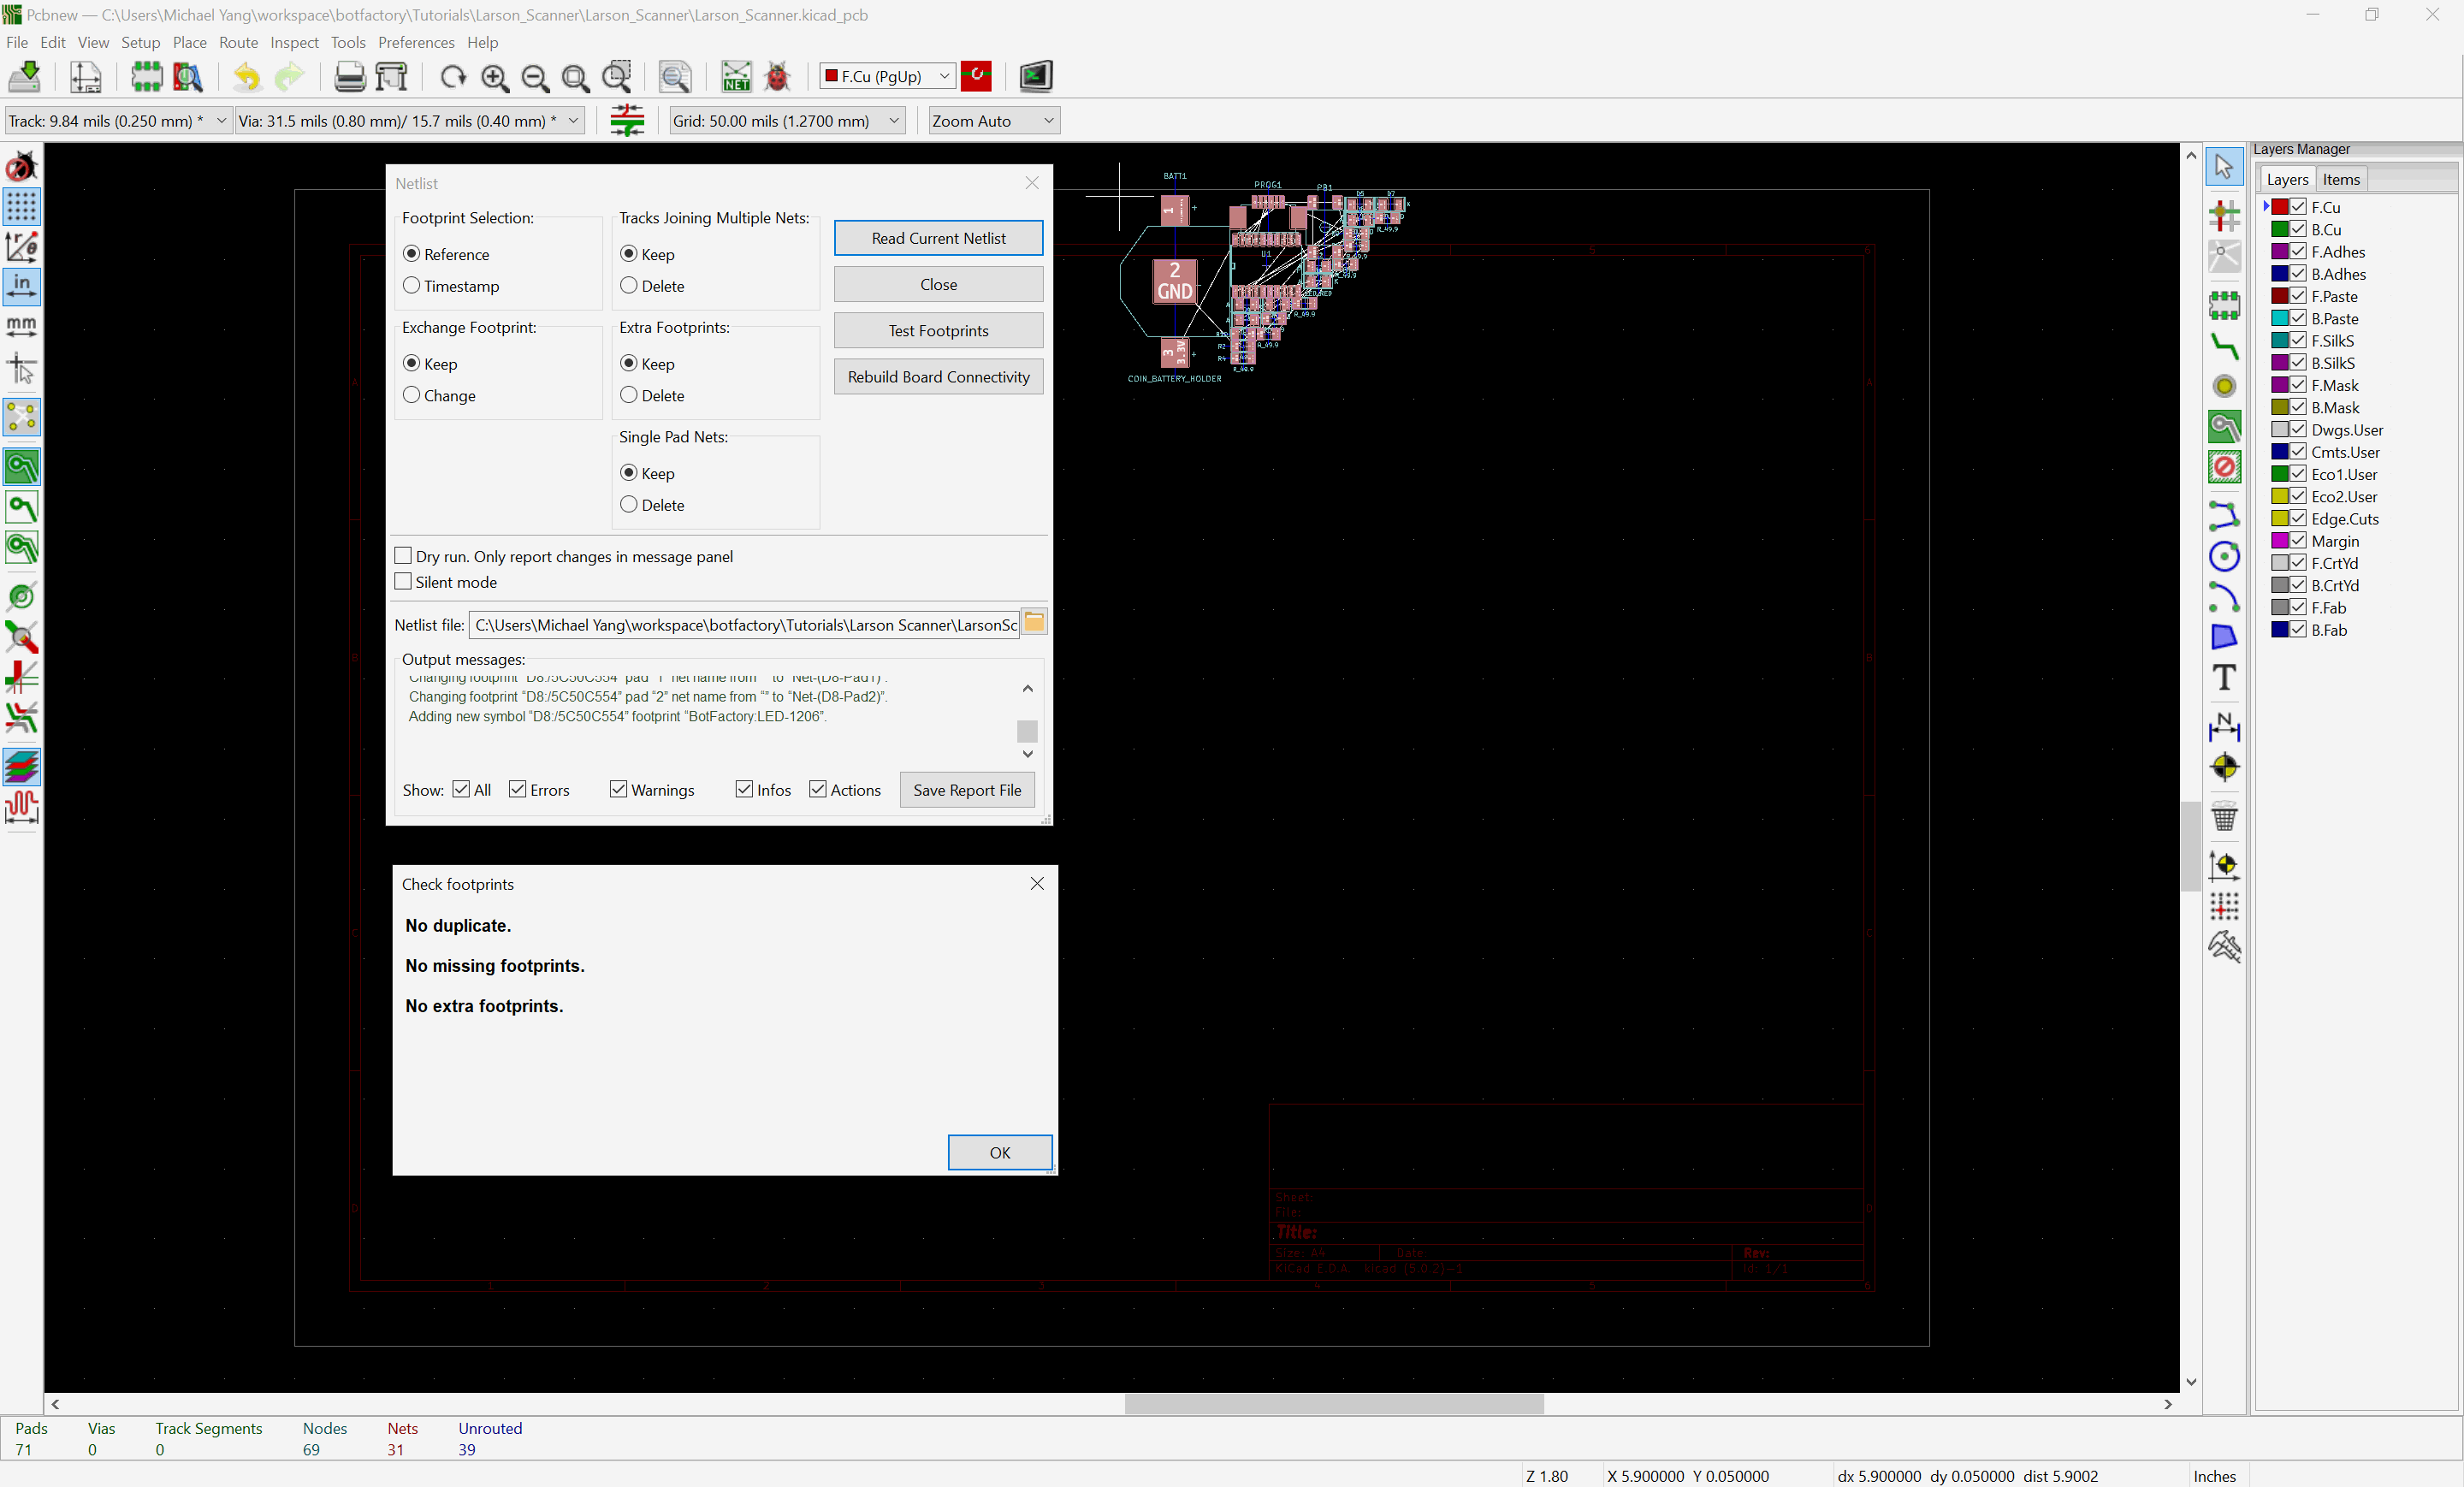Toggle grid visibility display
Viewport: 2464px width, 1487px height.
(21, 207)
